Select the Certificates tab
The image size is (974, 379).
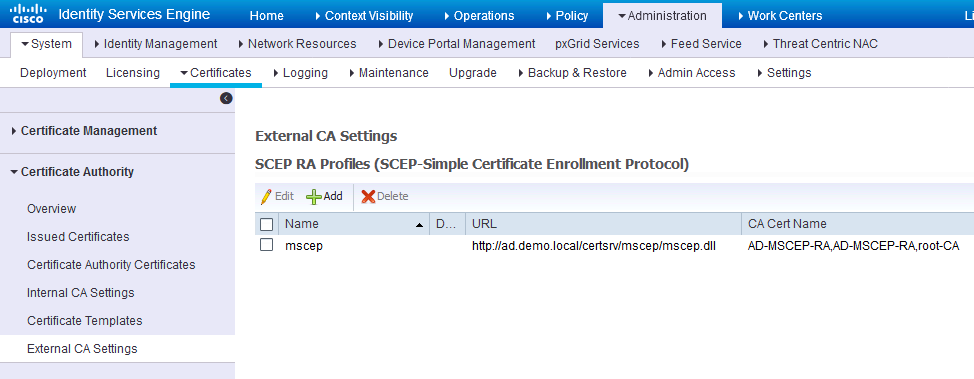click(x=216, y=73)
